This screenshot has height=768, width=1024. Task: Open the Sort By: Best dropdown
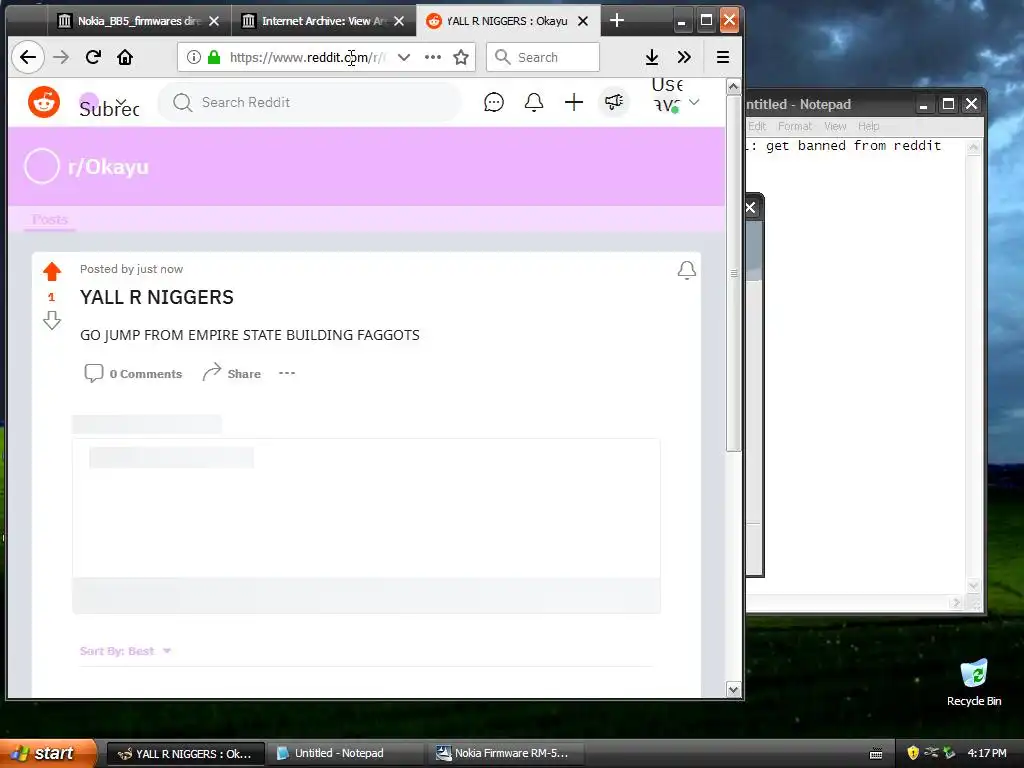(x=125, y=651)
